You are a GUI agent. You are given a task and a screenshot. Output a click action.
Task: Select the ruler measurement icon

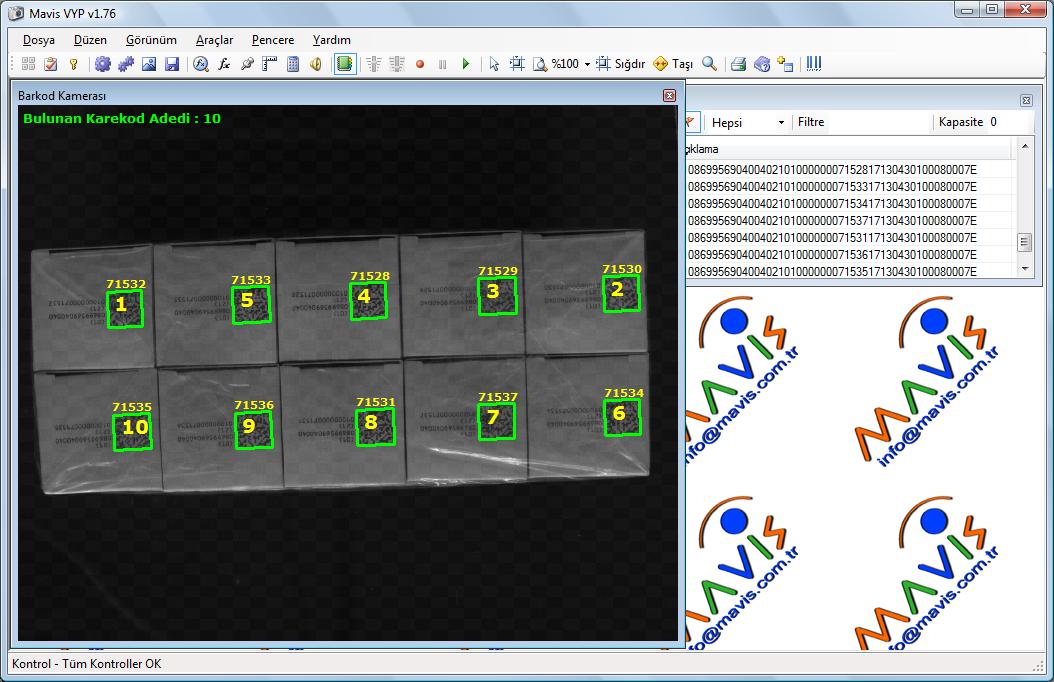270,64
